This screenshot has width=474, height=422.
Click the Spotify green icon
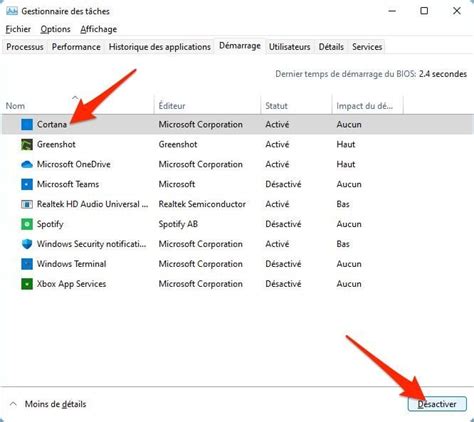pyautogui.click(x=27, y=224)
